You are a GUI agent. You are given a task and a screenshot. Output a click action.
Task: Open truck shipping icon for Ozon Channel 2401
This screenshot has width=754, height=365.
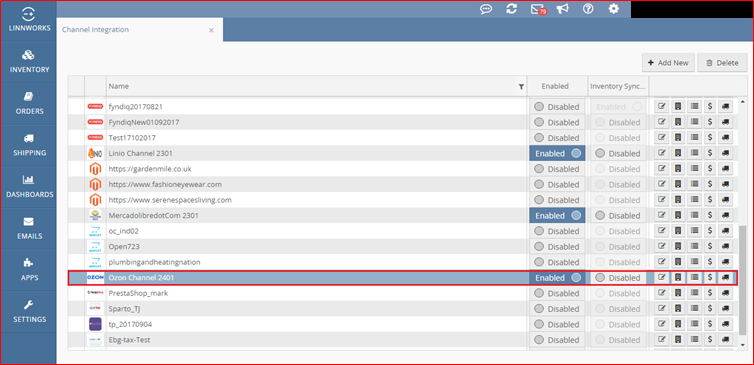(x=726, y=277)
